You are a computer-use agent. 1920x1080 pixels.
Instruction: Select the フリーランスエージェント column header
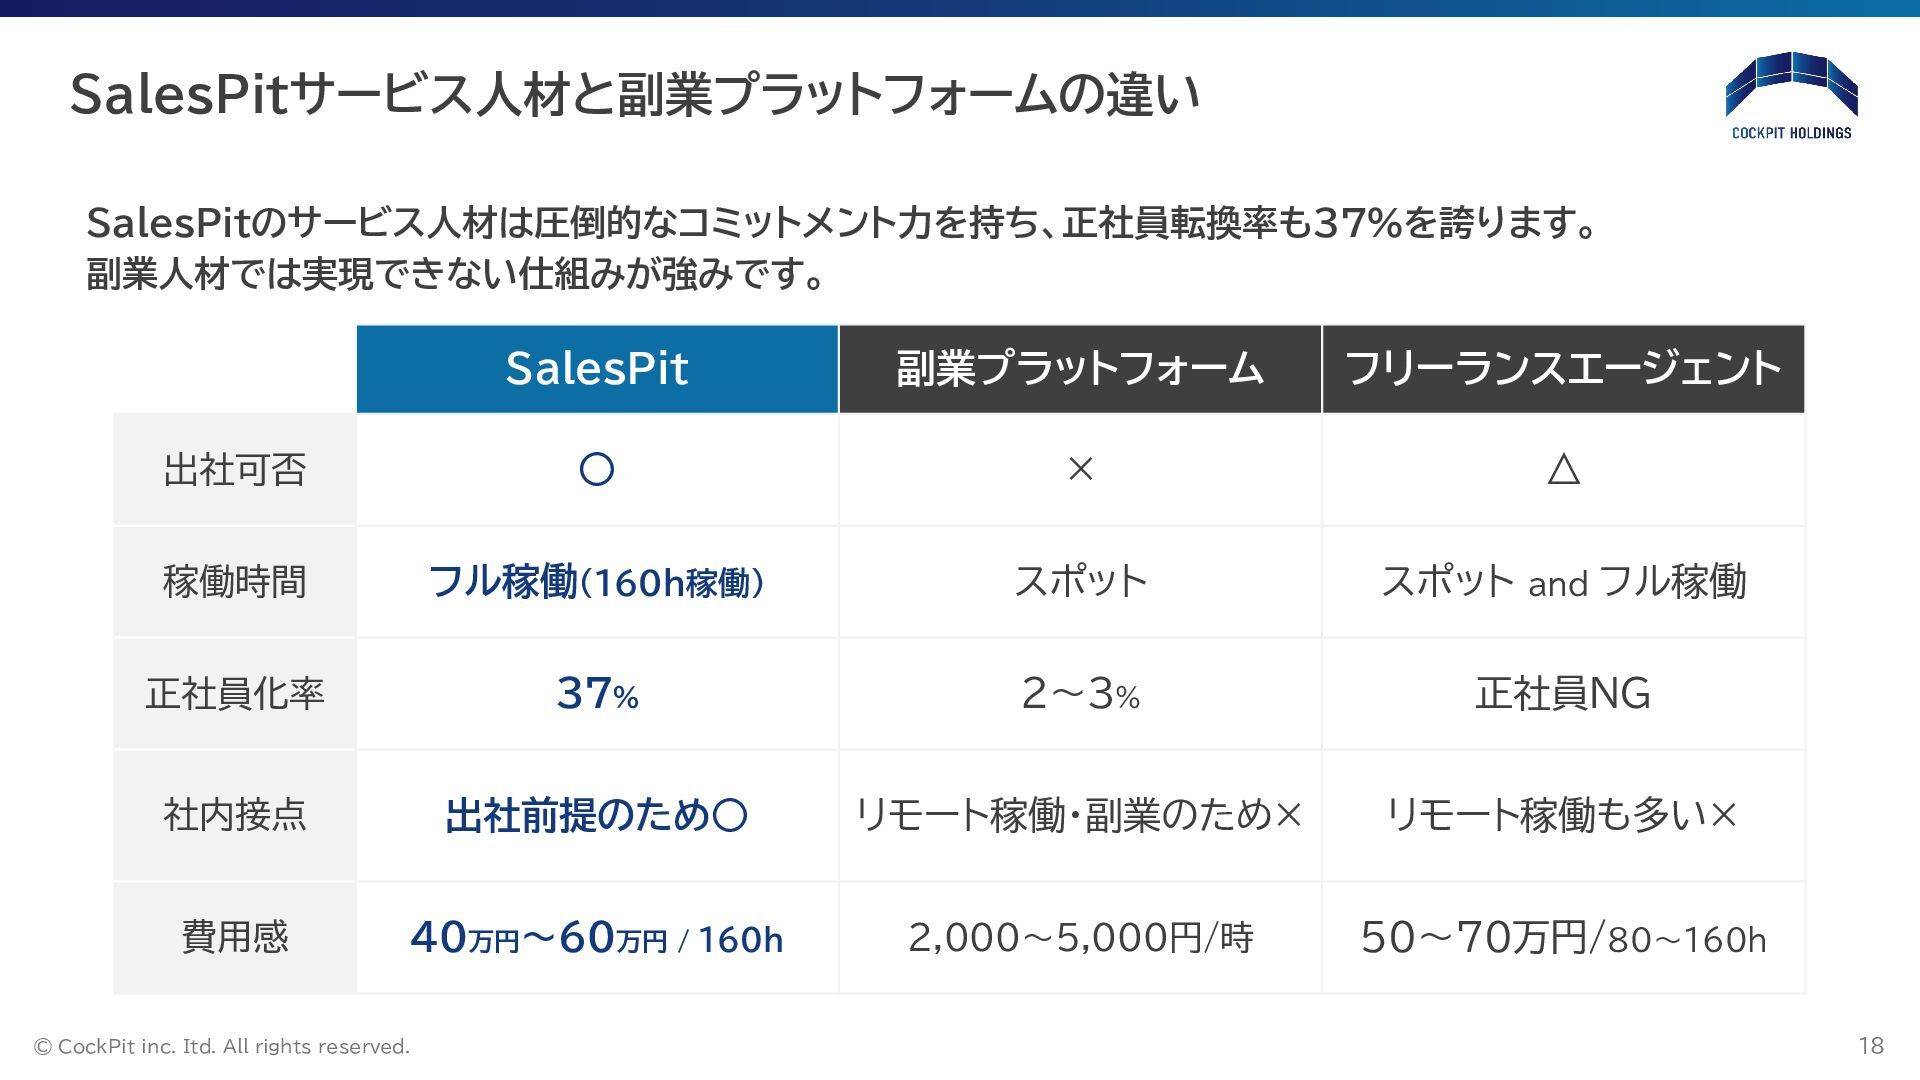point(1563,369)
